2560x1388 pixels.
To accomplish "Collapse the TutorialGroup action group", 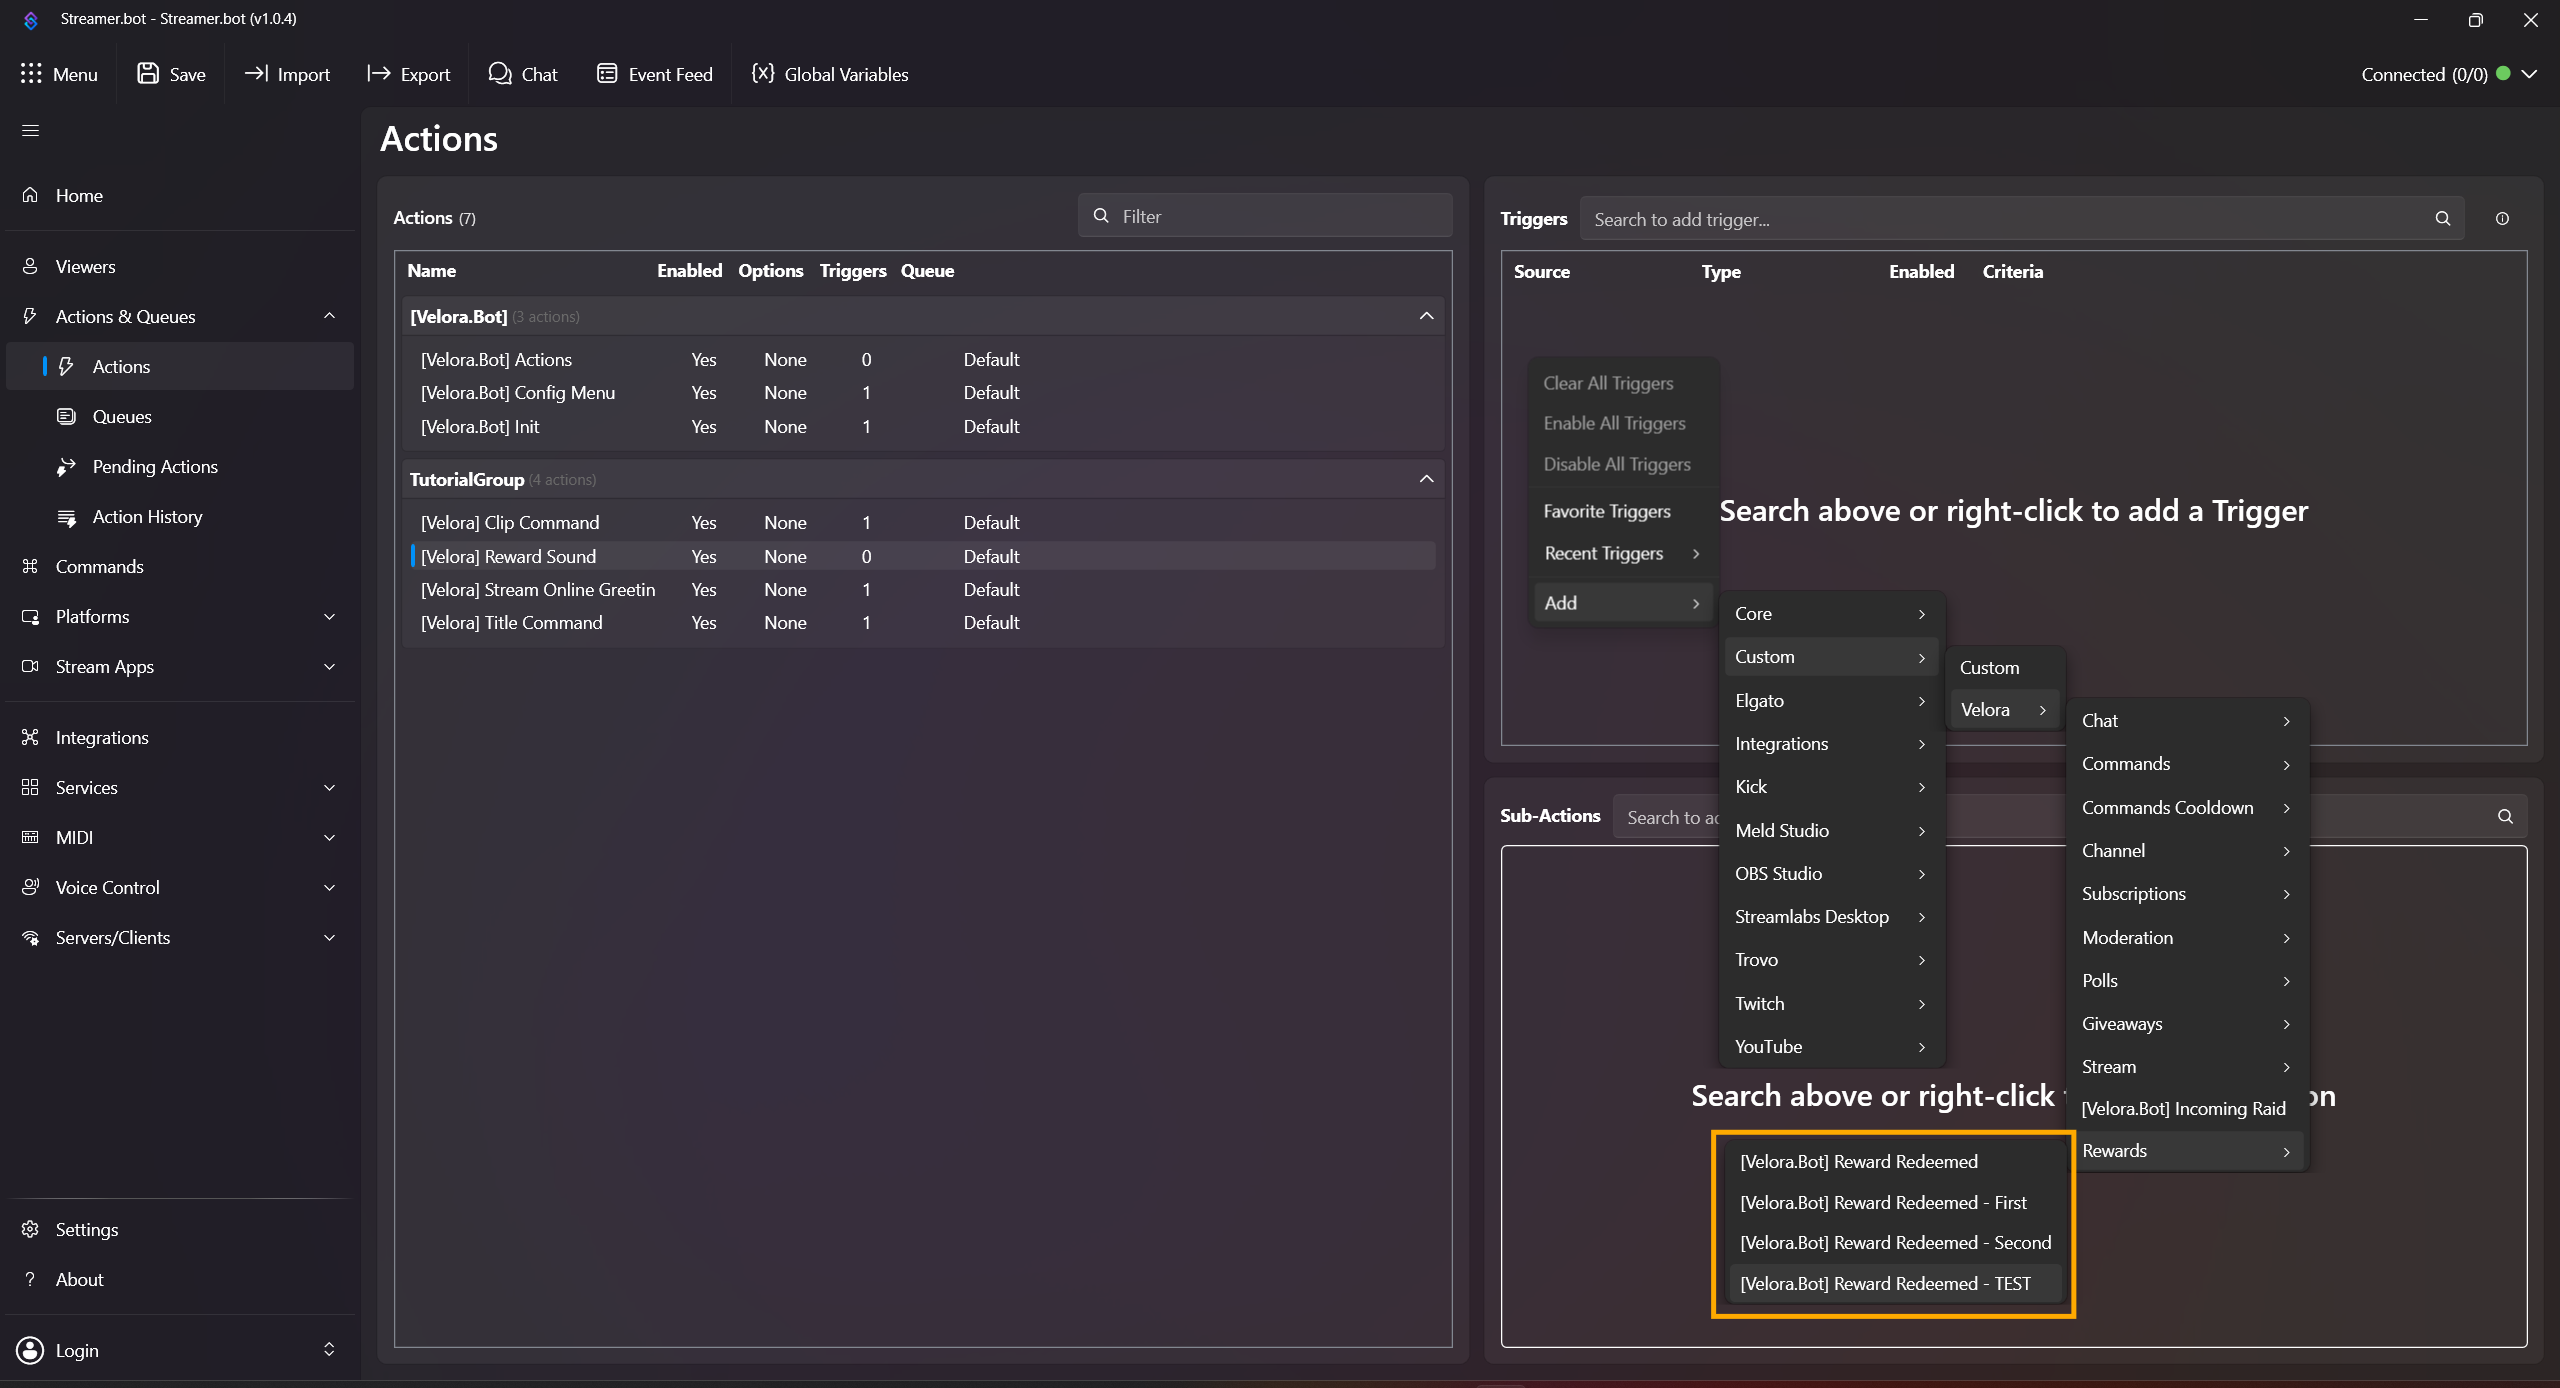I will [1426, 479].
